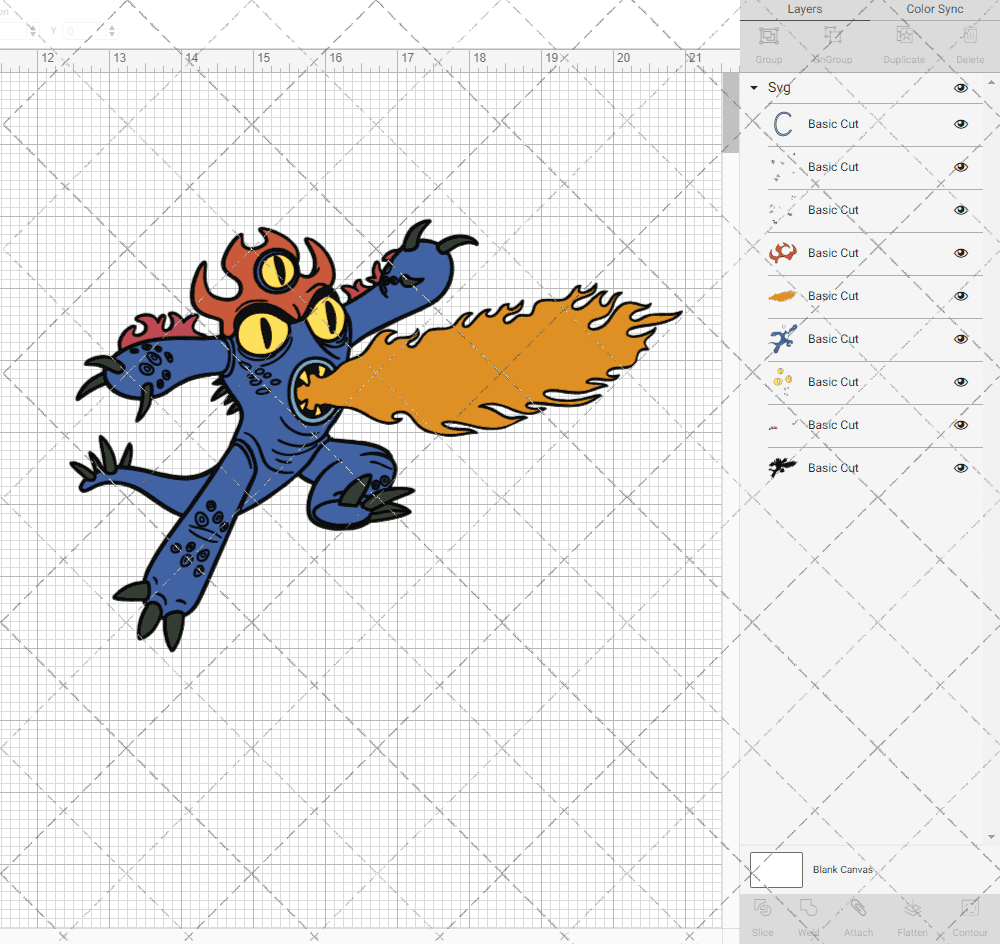This screenshot has height=944, width=1000.
Task: Switch to the Layers tab
Action: (804, 10)
